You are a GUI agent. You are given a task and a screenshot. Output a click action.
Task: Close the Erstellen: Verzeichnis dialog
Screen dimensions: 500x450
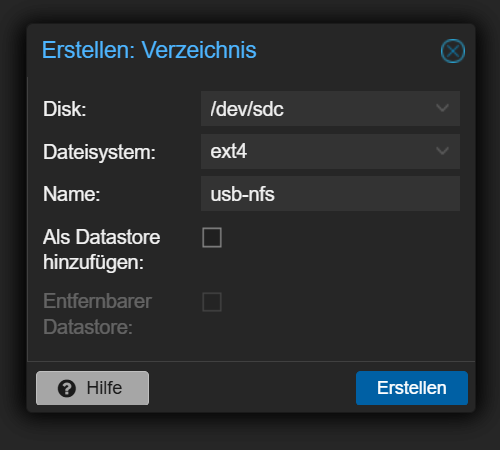pos(453,51)
